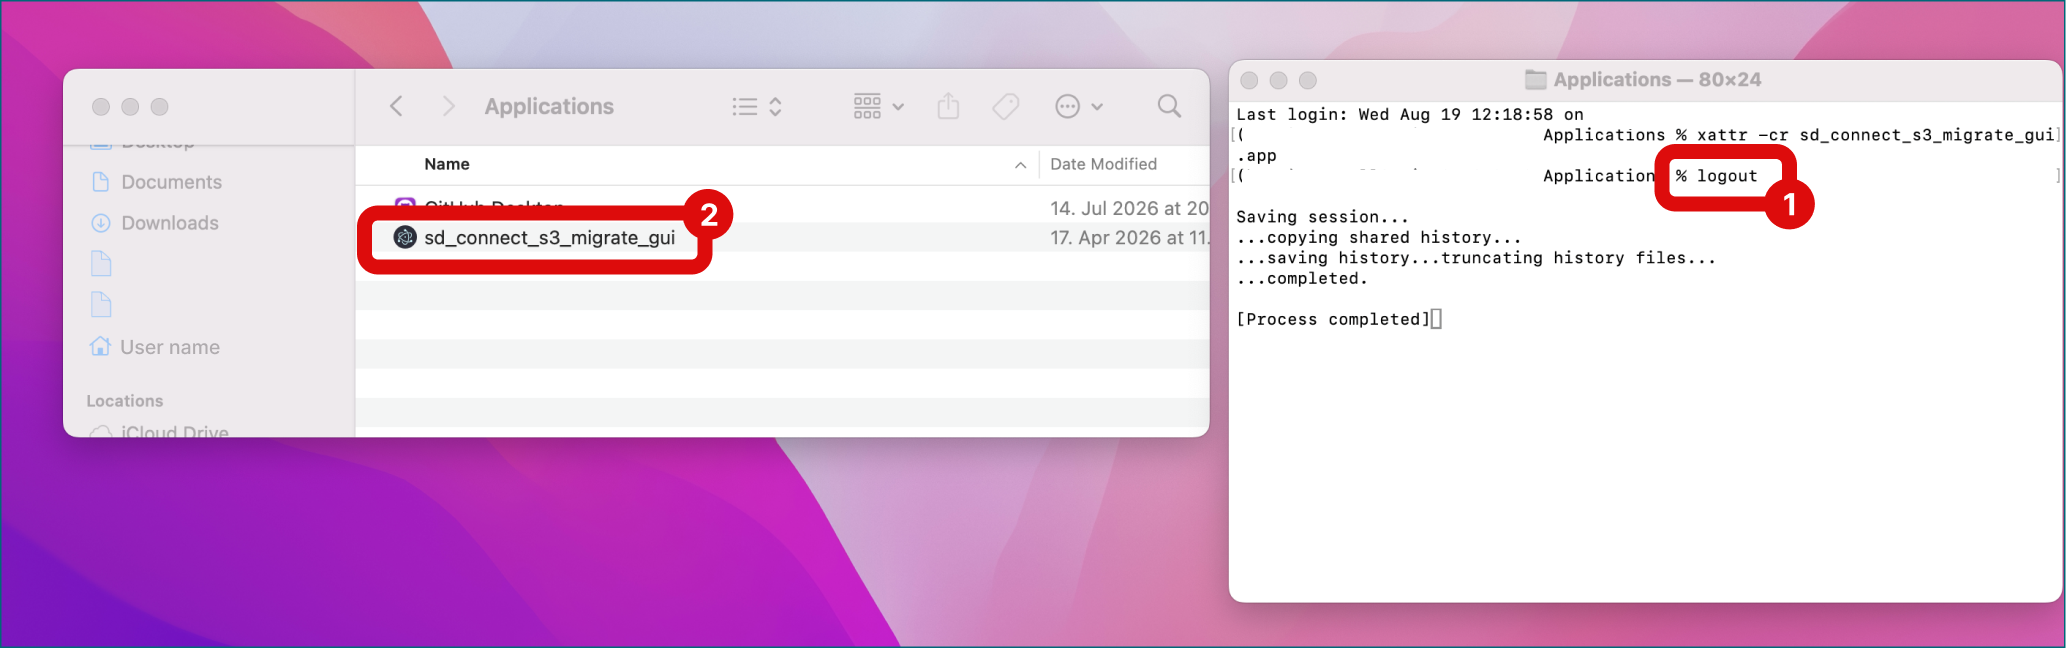
Task: Open iCloud Drive in Finder sidebar
Action: point(175,432)
